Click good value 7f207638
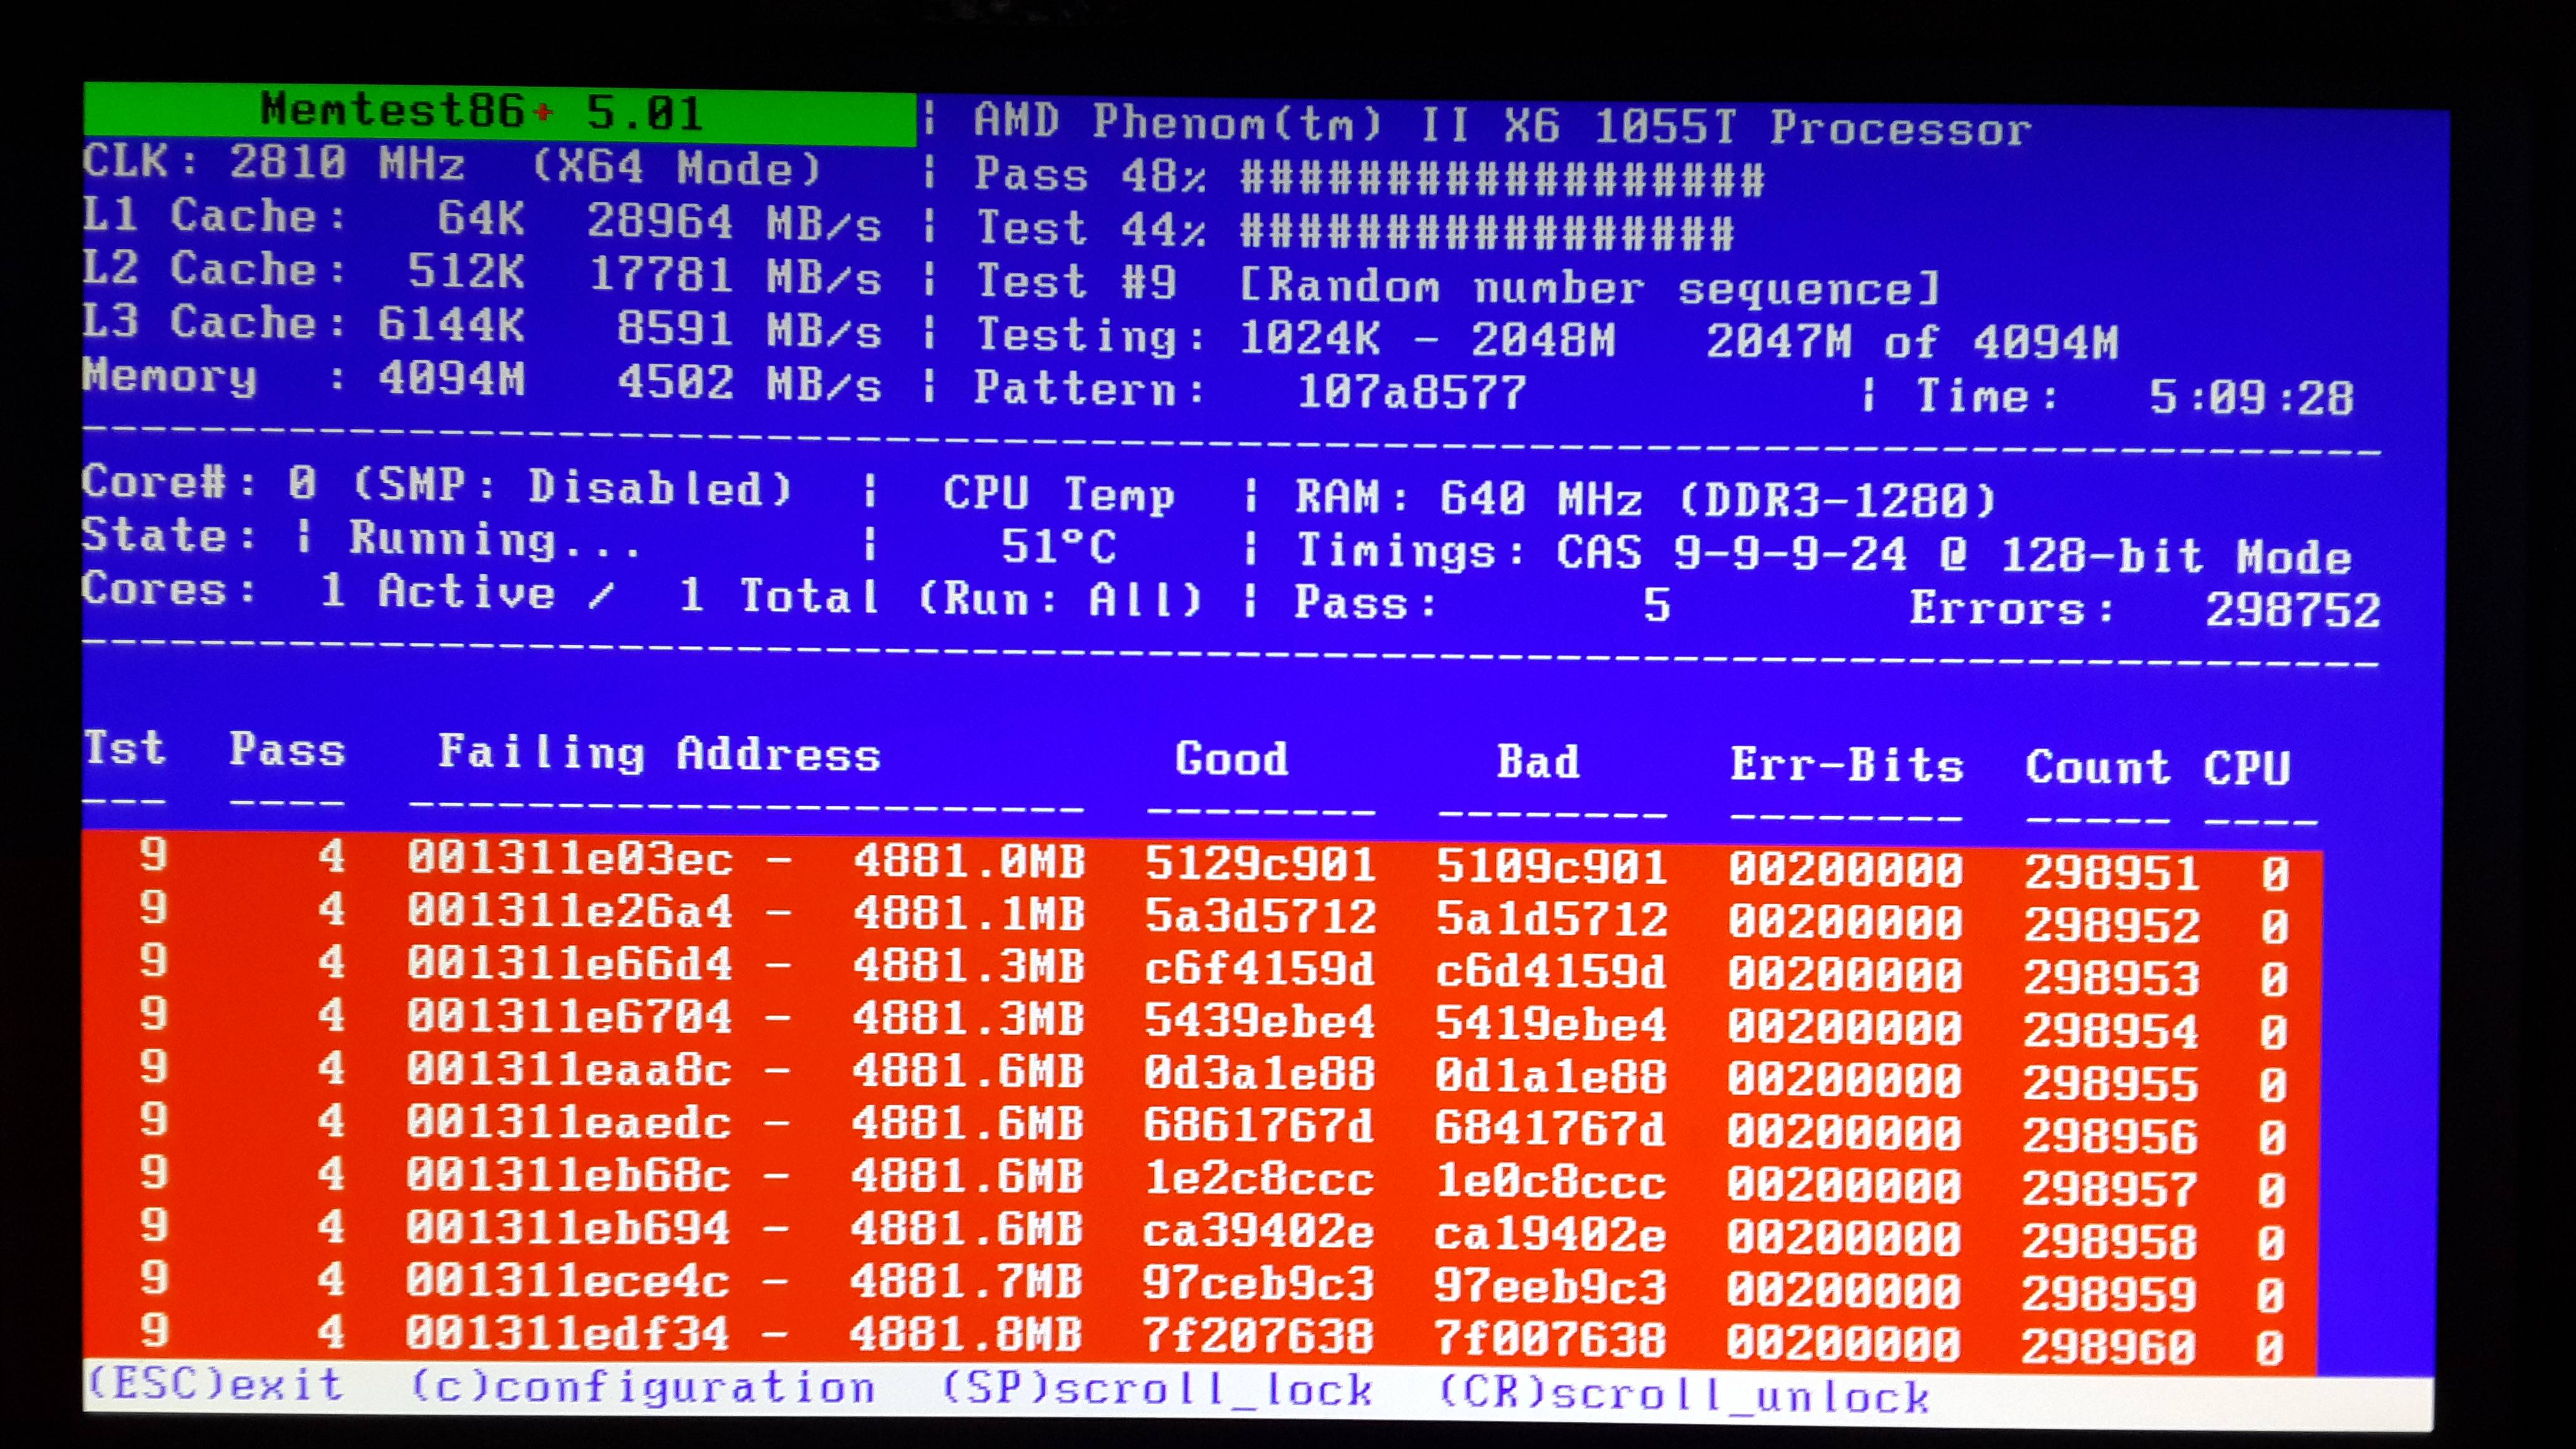The width and height of the screenshot is (2576, 1449). pyautogui.click(x=1258, y=1336)
